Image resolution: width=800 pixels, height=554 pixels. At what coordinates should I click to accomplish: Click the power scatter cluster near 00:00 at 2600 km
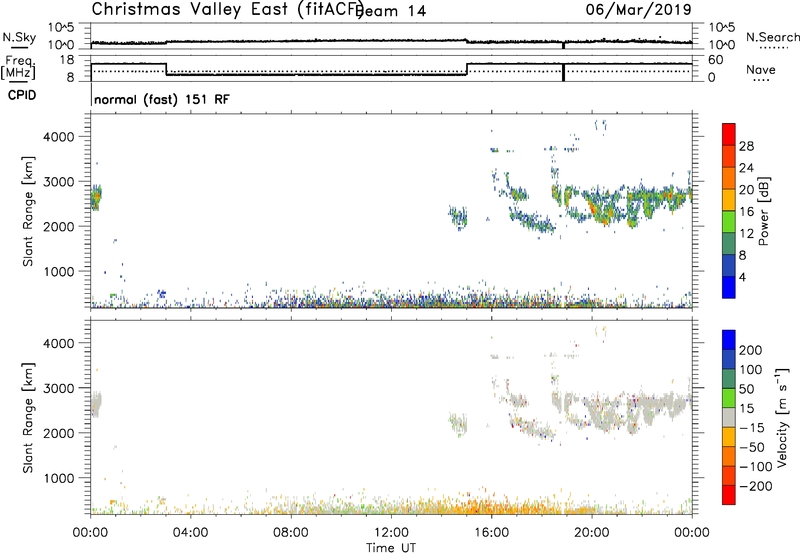(x=96, y=197)
